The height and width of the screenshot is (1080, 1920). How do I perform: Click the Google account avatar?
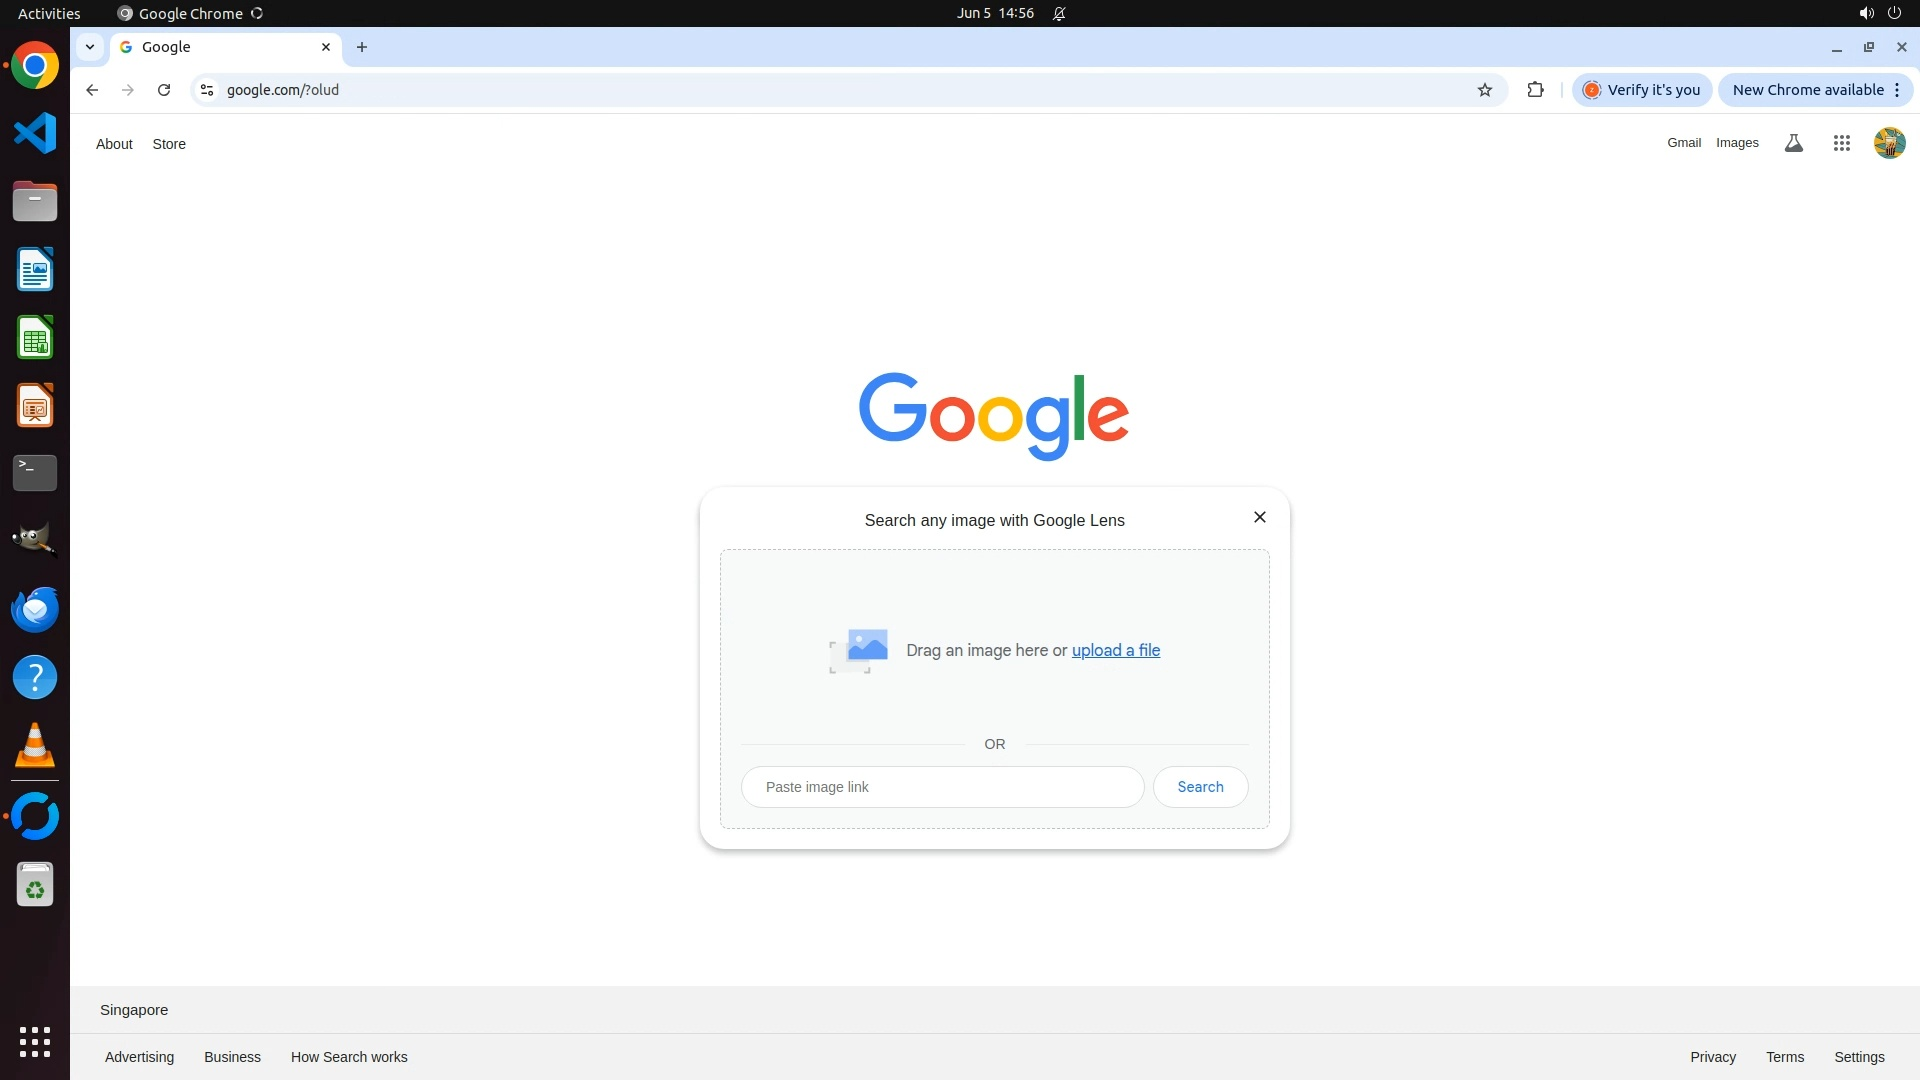coord(1889,143)
